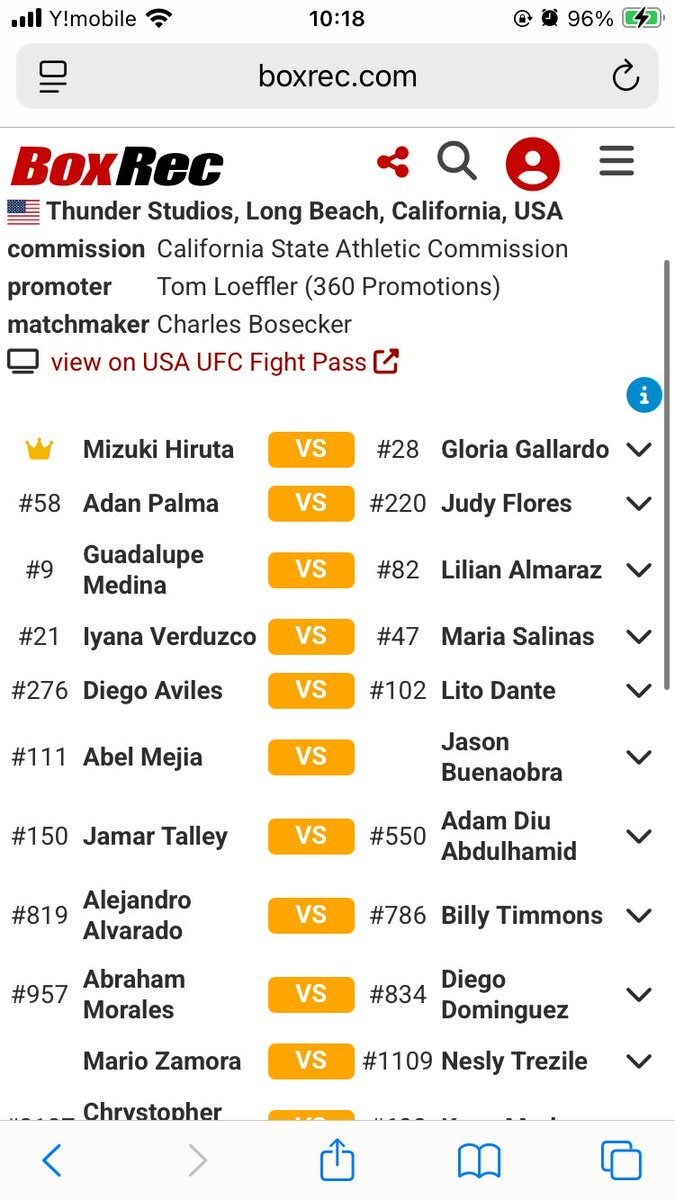This screenshot has width=675, height=1200.
Task: Tap VS button for Abel Mejia bout
Action: 311,757
